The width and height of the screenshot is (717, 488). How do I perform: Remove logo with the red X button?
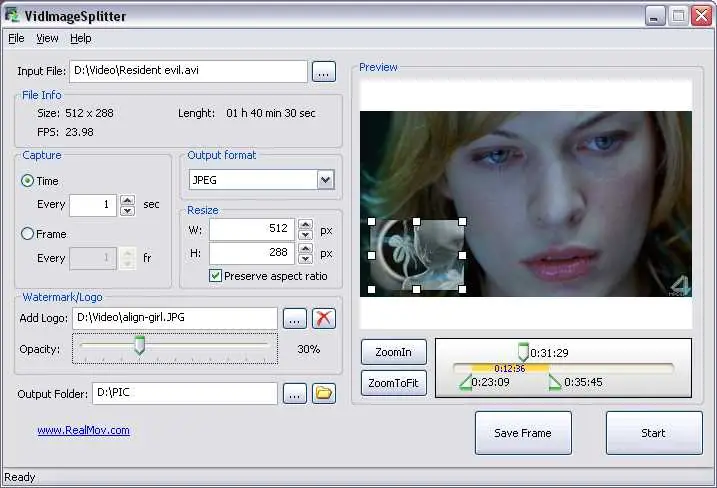point(324,318)
